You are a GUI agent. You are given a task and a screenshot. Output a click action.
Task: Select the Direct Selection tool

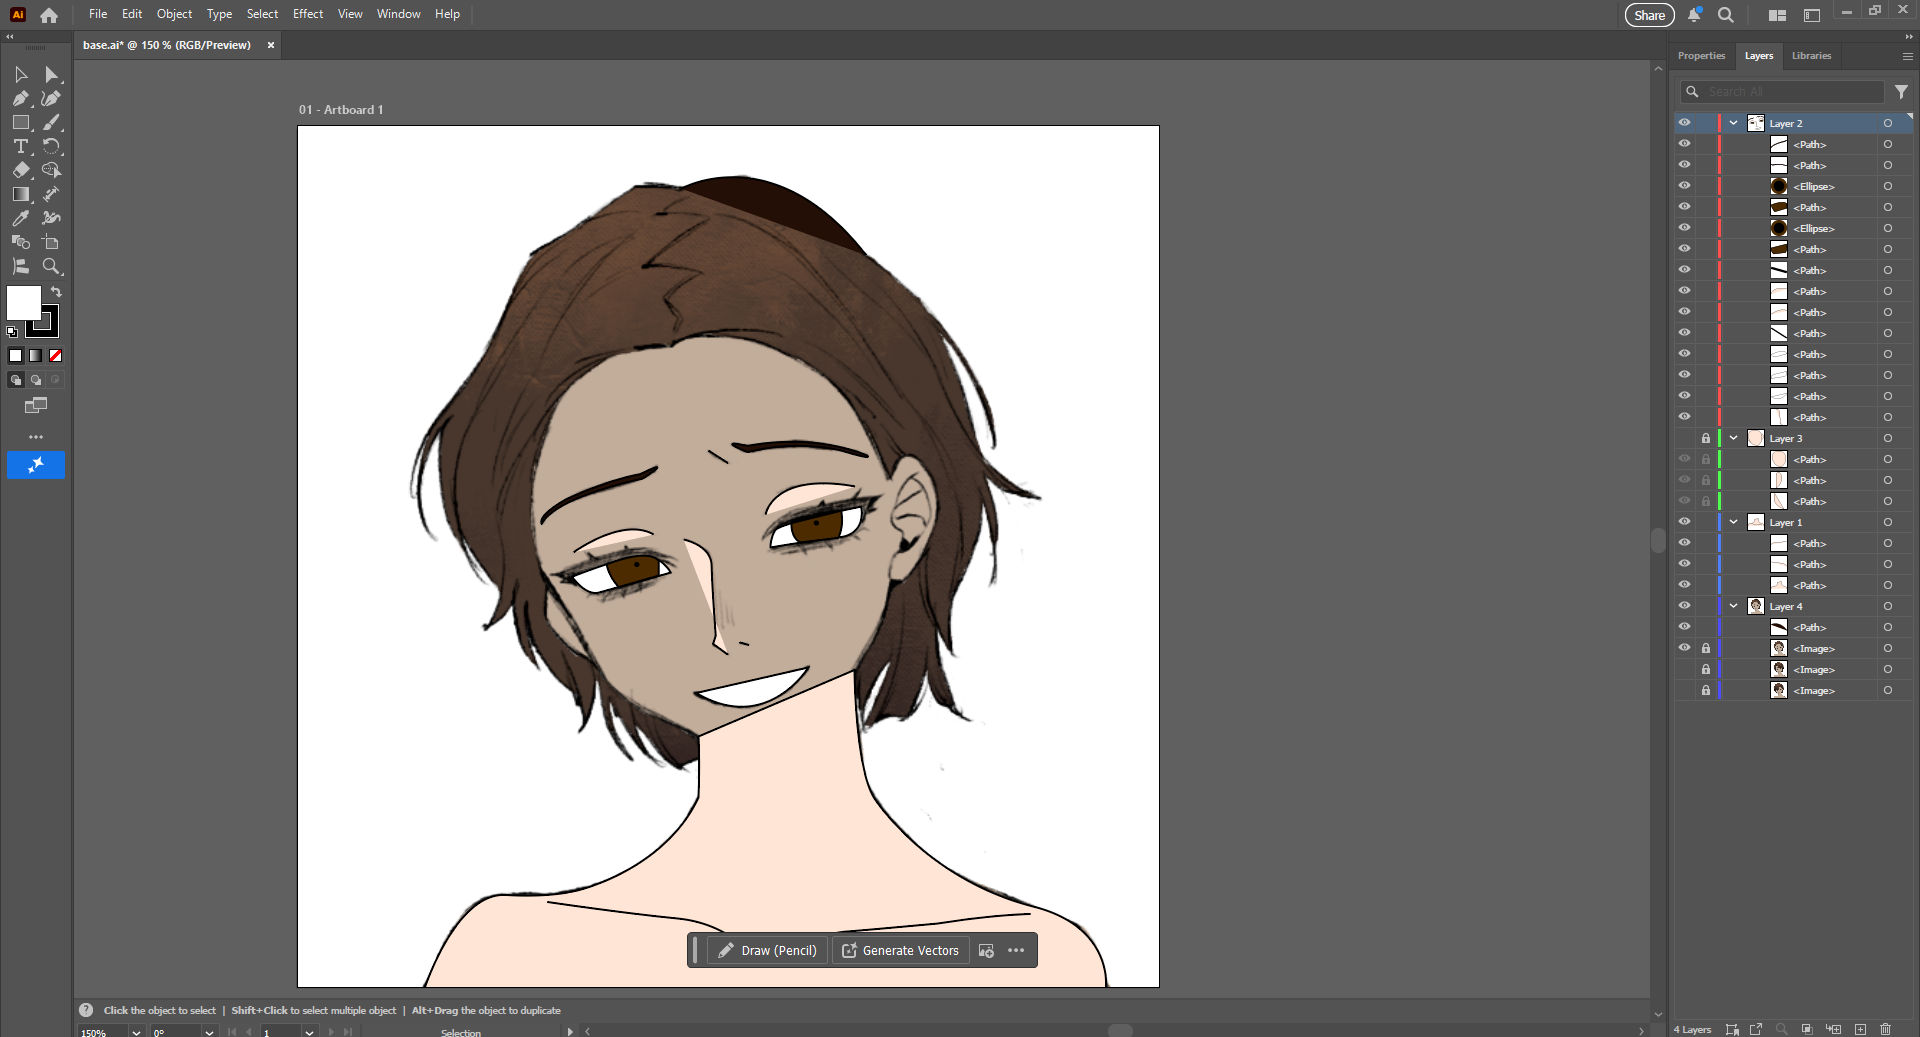(52, 75)
